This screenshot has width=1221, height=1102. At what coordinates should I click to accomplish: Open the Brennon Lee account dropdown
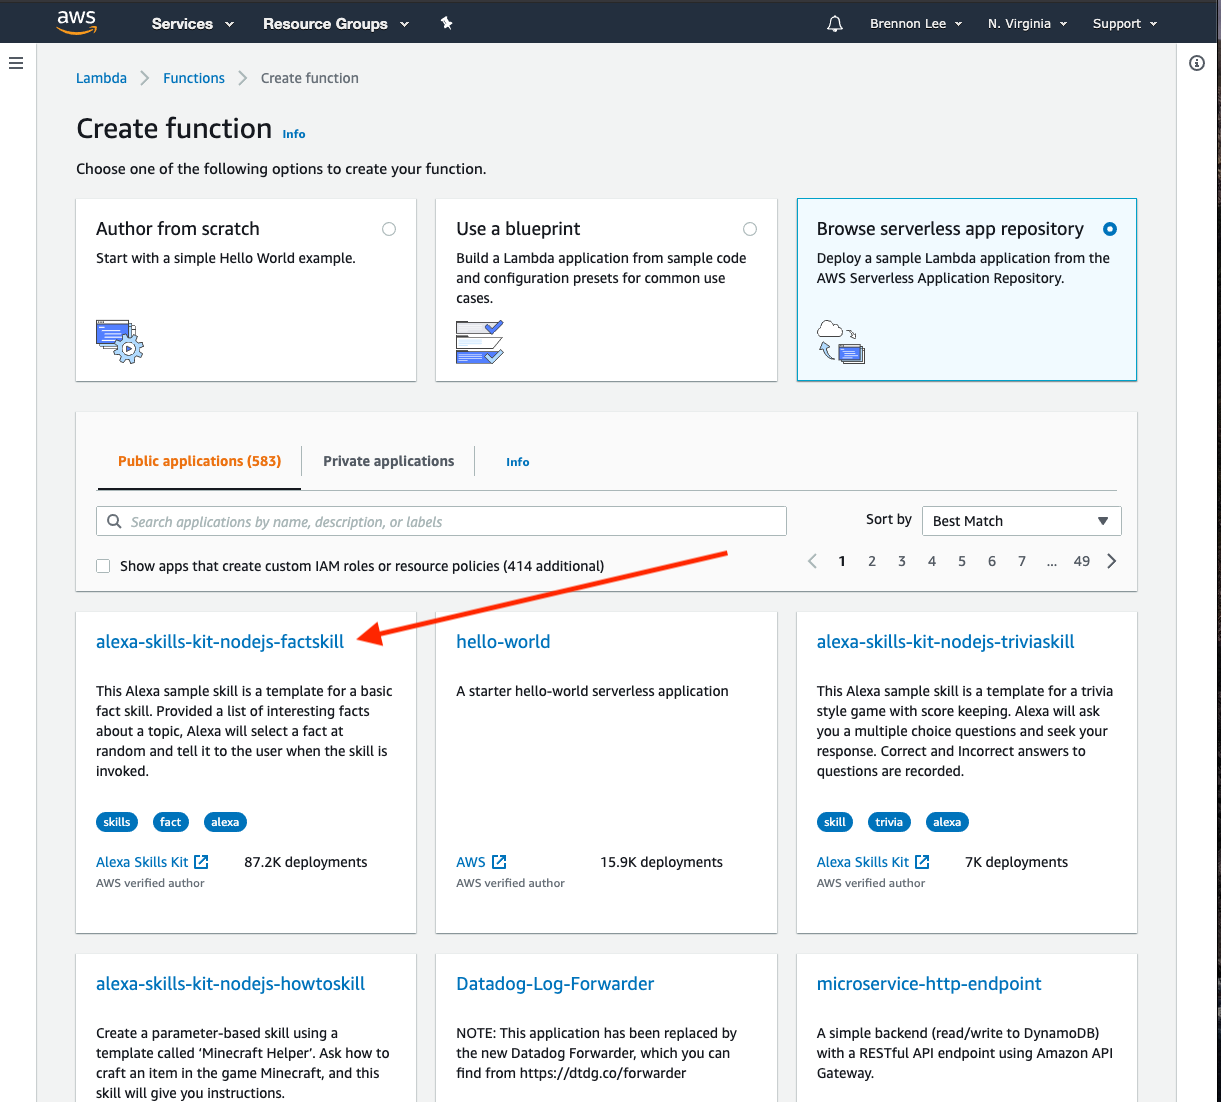pyautogui.click(x=916, y=23)
